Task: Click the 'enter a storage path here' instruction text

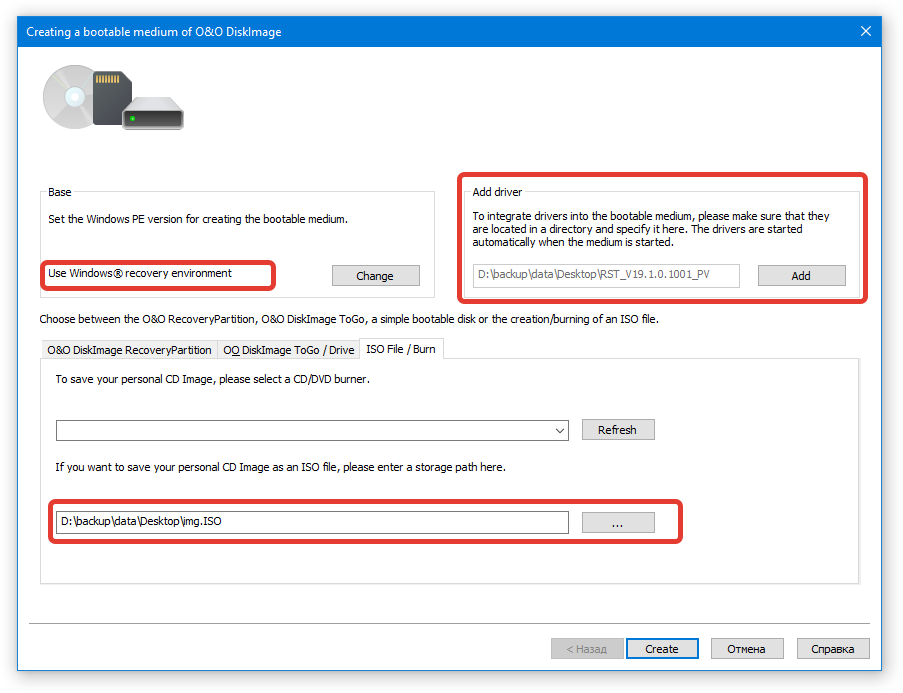Action: 280,467
